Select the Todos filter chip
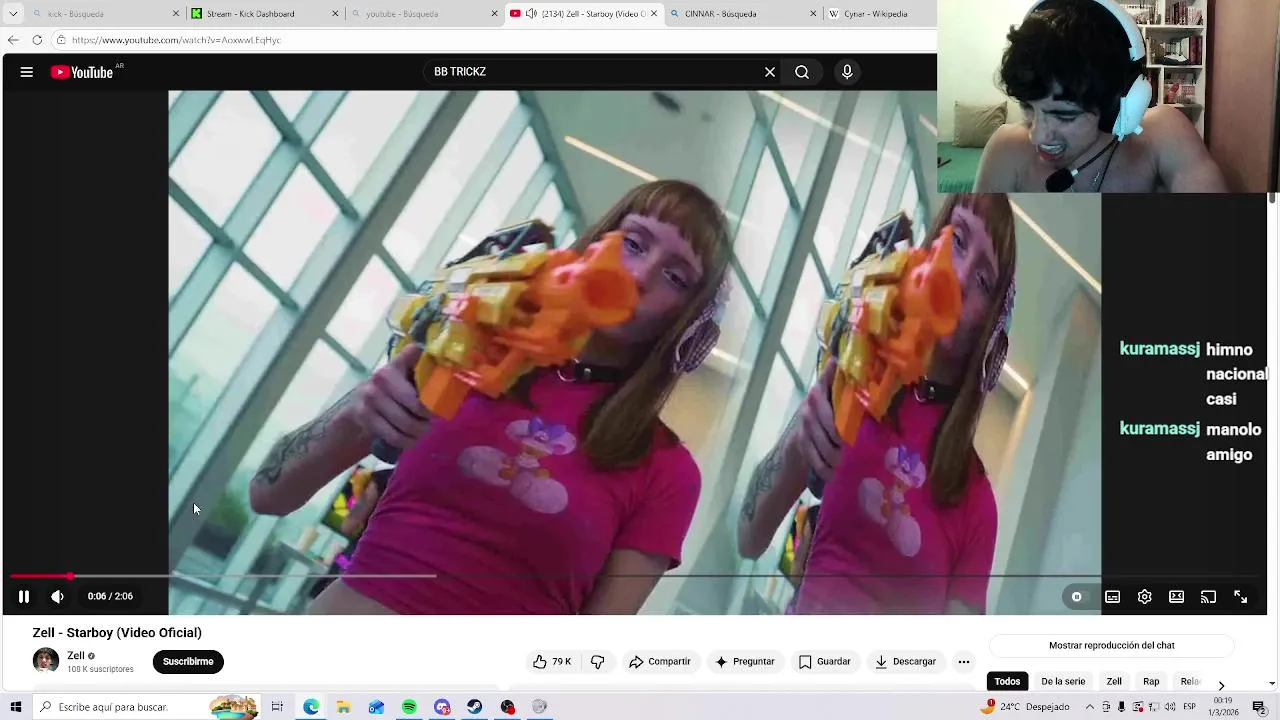Image resolution: width=1280 pixels, height=720 pixels. pyautogui.click(x=1007, y=681)
